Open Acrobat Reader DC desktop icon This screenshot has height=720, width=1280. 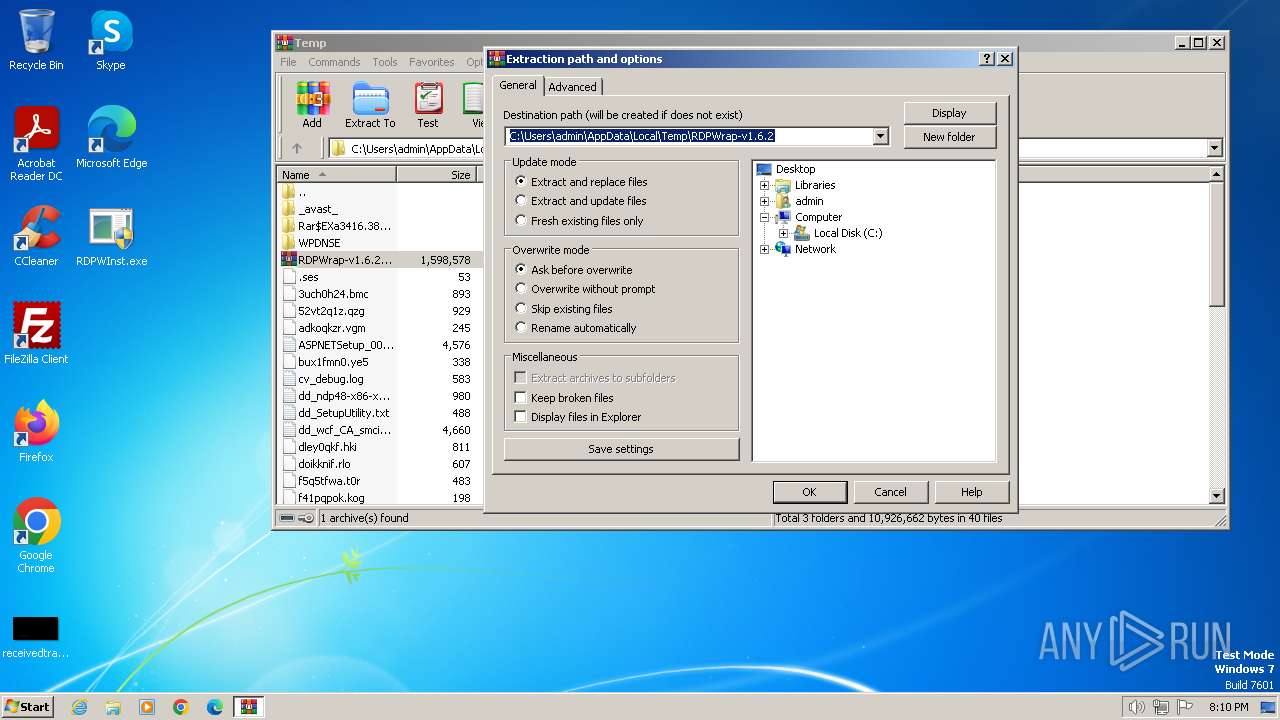pos(36,145)
